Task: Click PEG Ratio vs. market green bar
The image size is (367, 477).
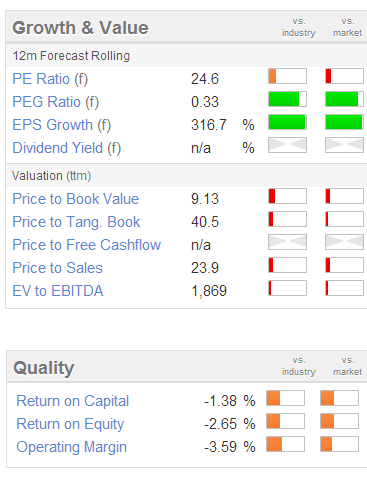Action: pos(344,99)
